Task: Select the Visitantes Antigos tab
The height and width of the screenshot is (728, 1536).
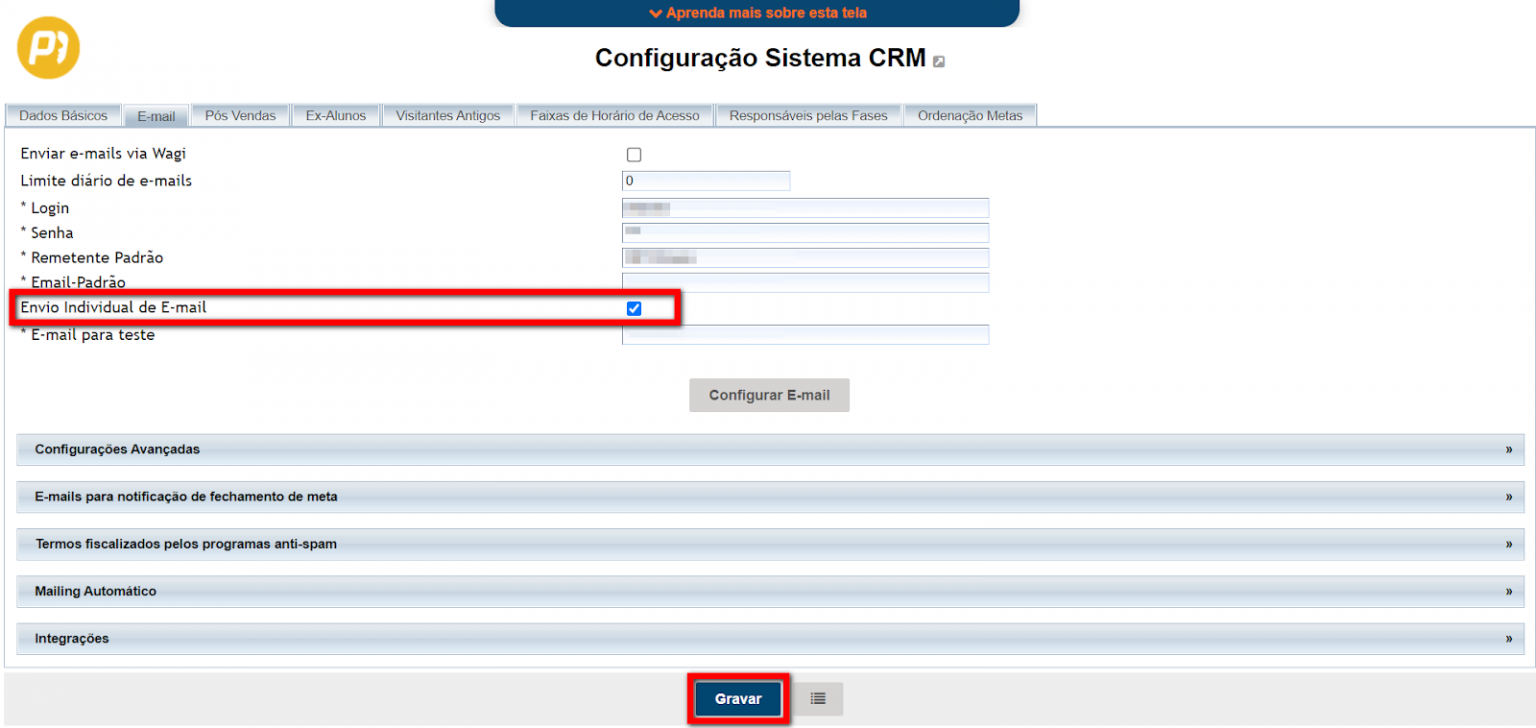Action: tap(448, 116)
